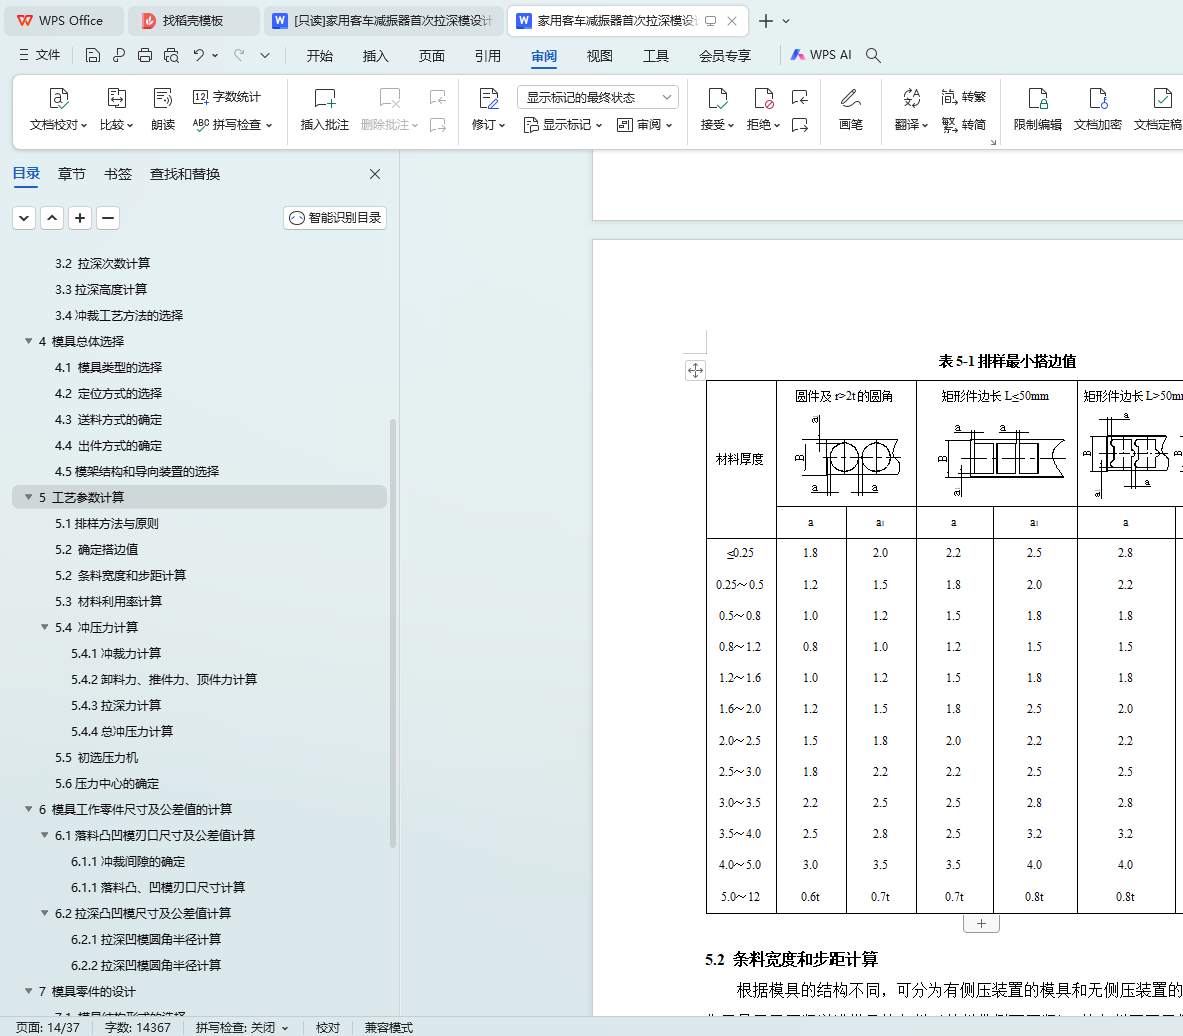Open the 审阅 pane dropdown
1183x1036 pixels.
coord(644,125)
